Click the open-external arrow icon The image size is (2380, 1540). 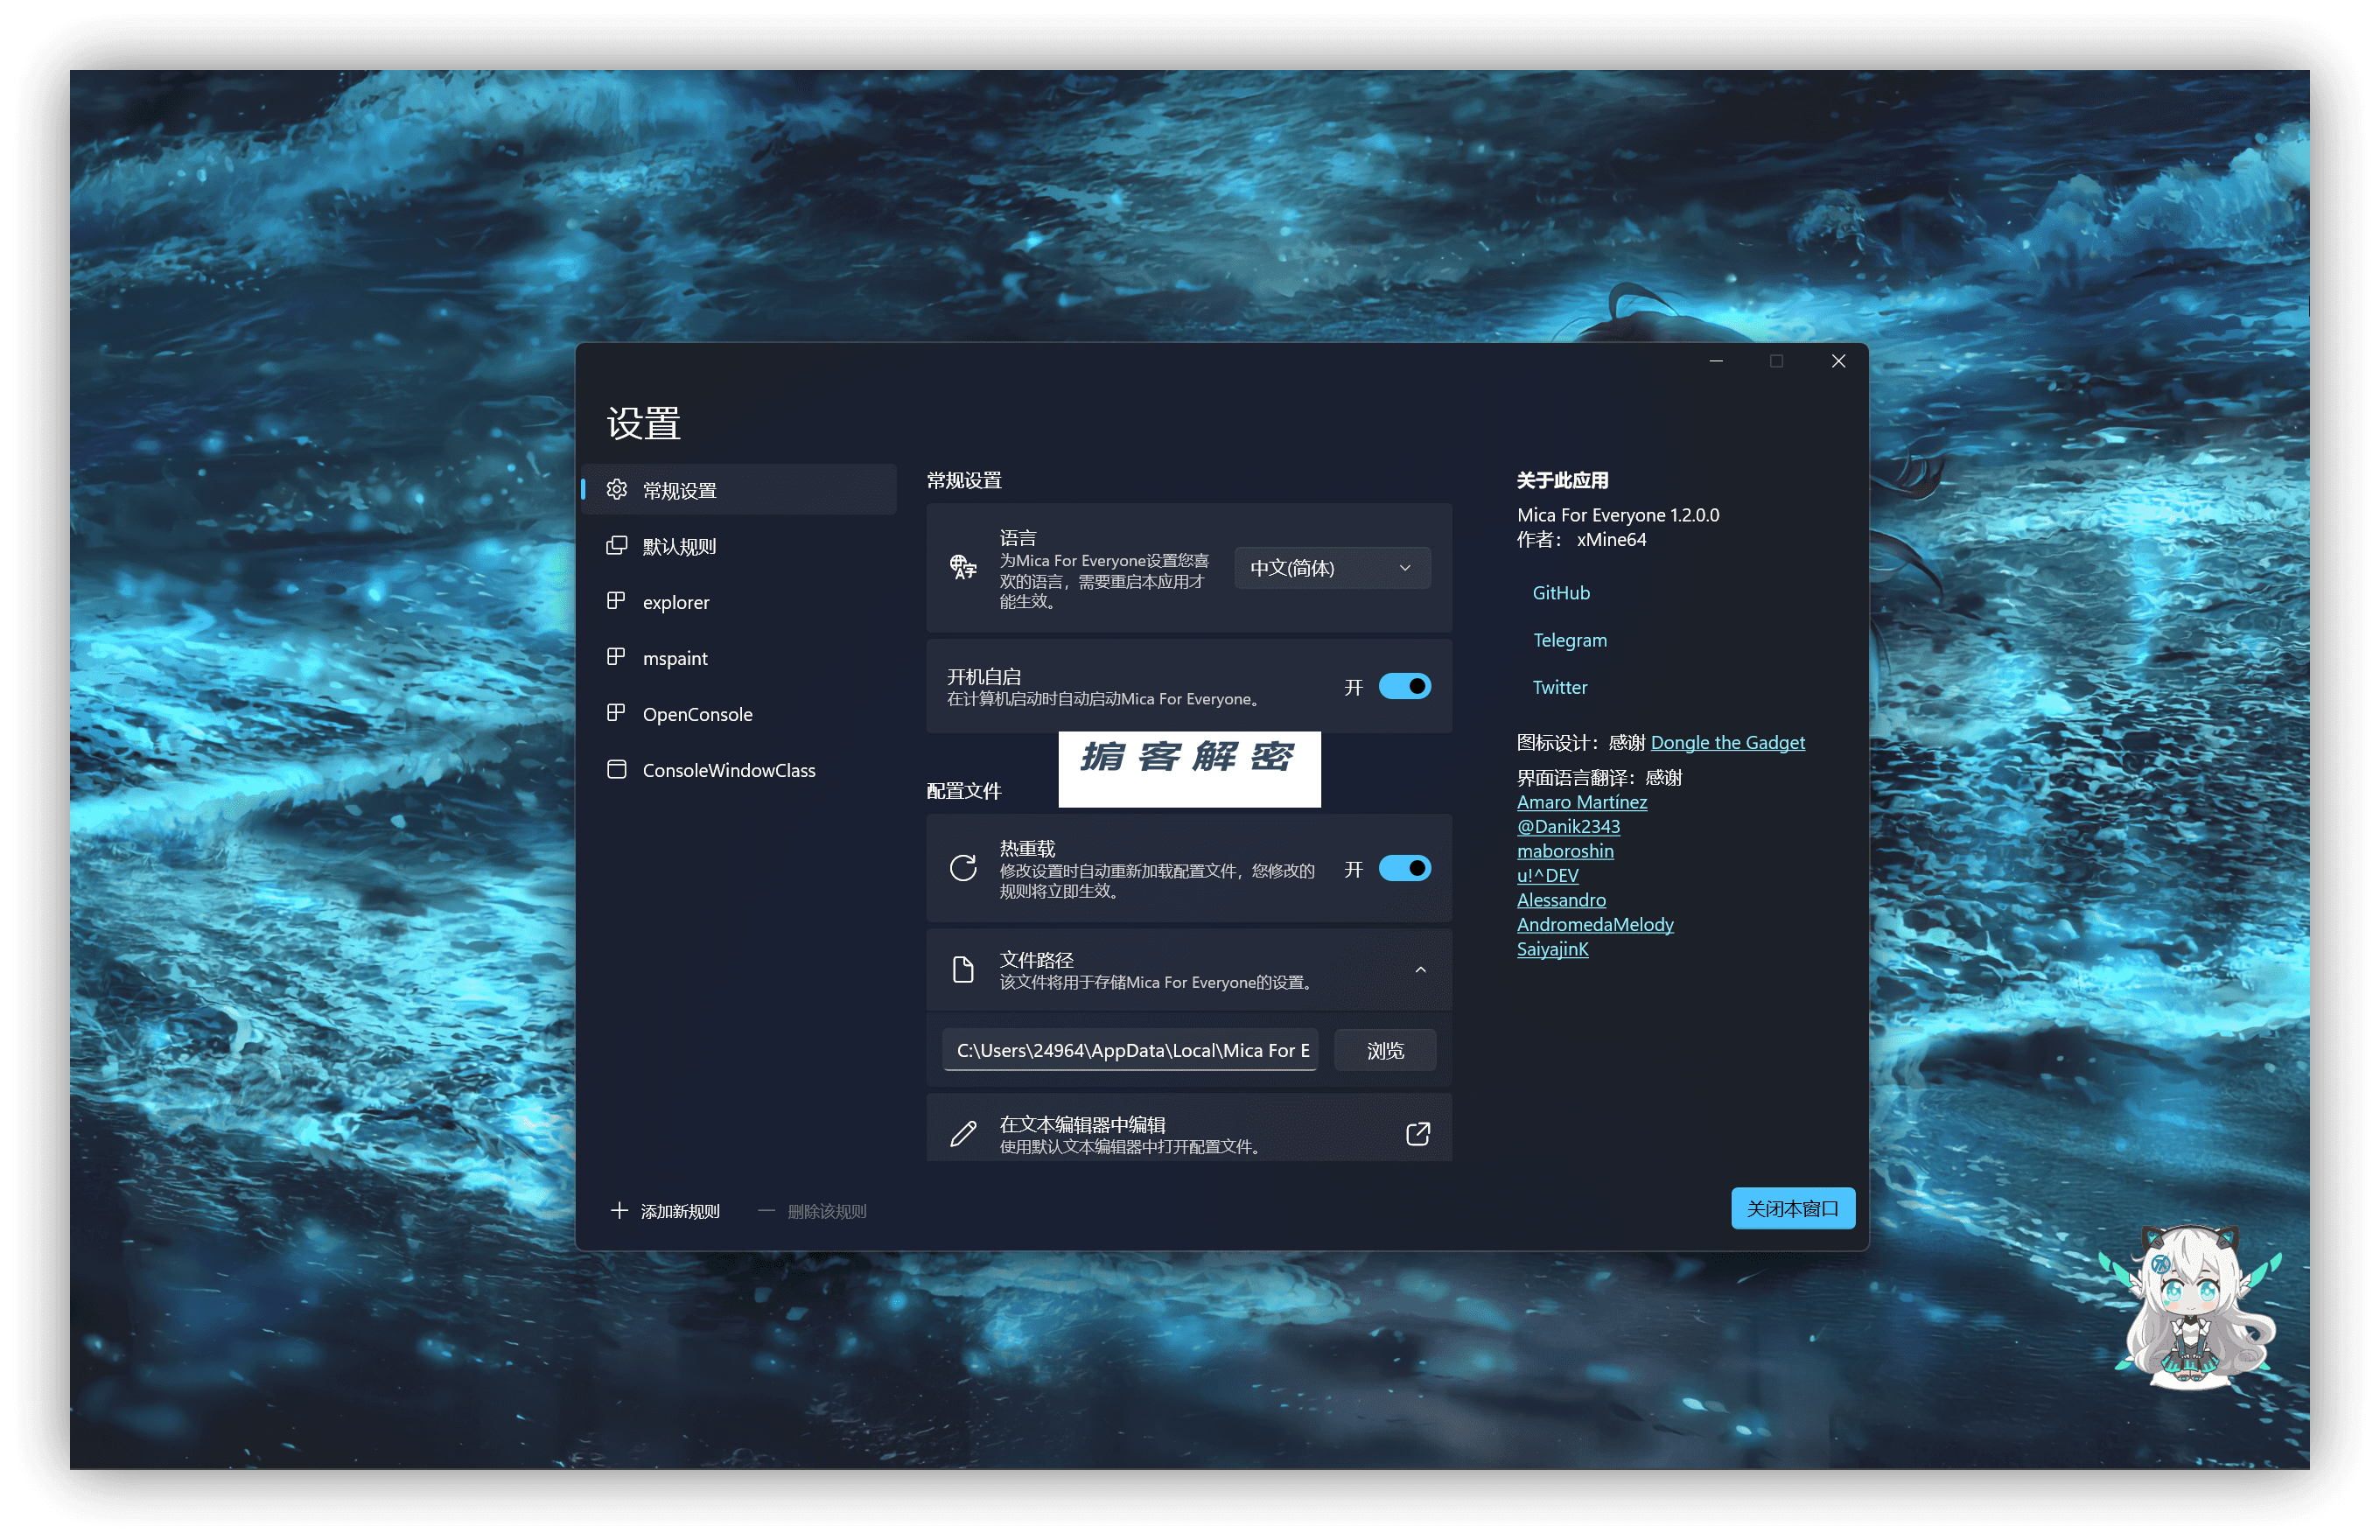point(1418,1133)
